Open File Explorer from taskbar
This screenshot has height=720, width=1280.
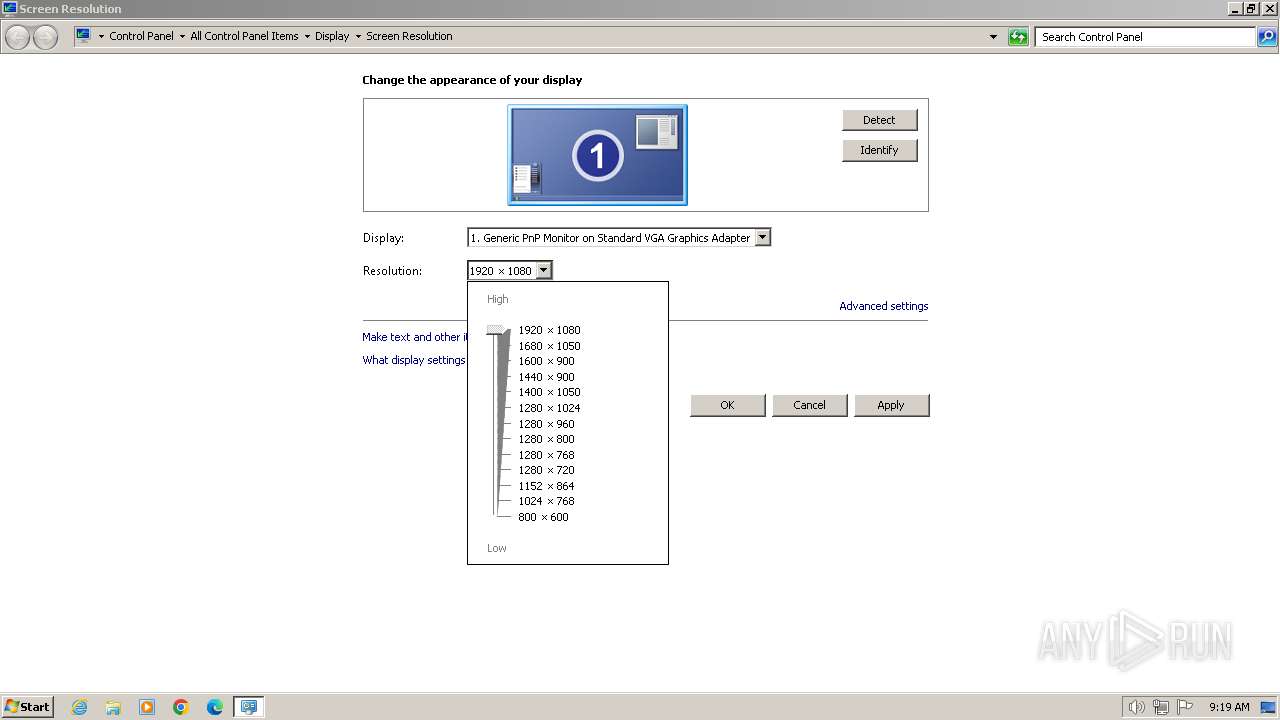pyautogui.click(x=113, y=707)
